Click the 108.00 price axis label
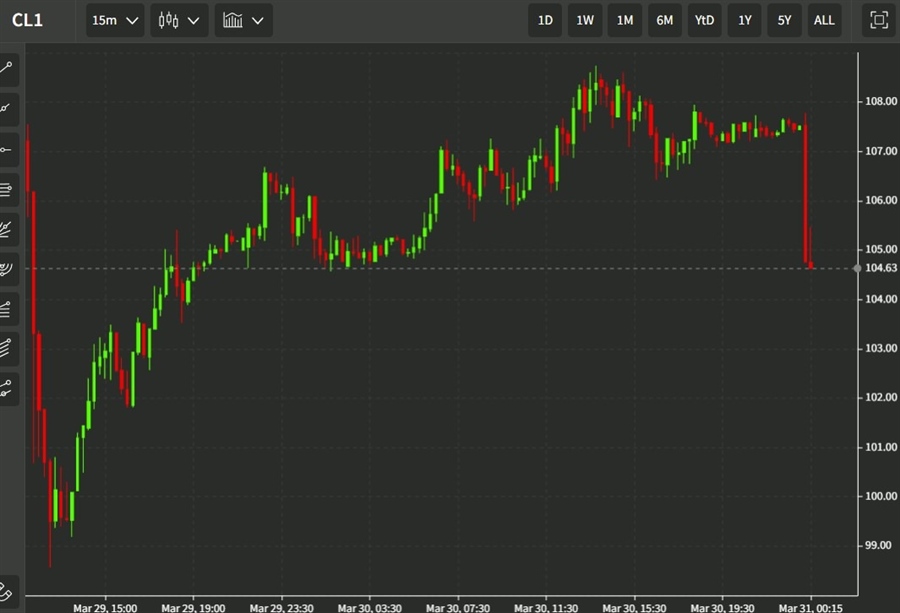 pyautogui.click(x=880, y=102)
